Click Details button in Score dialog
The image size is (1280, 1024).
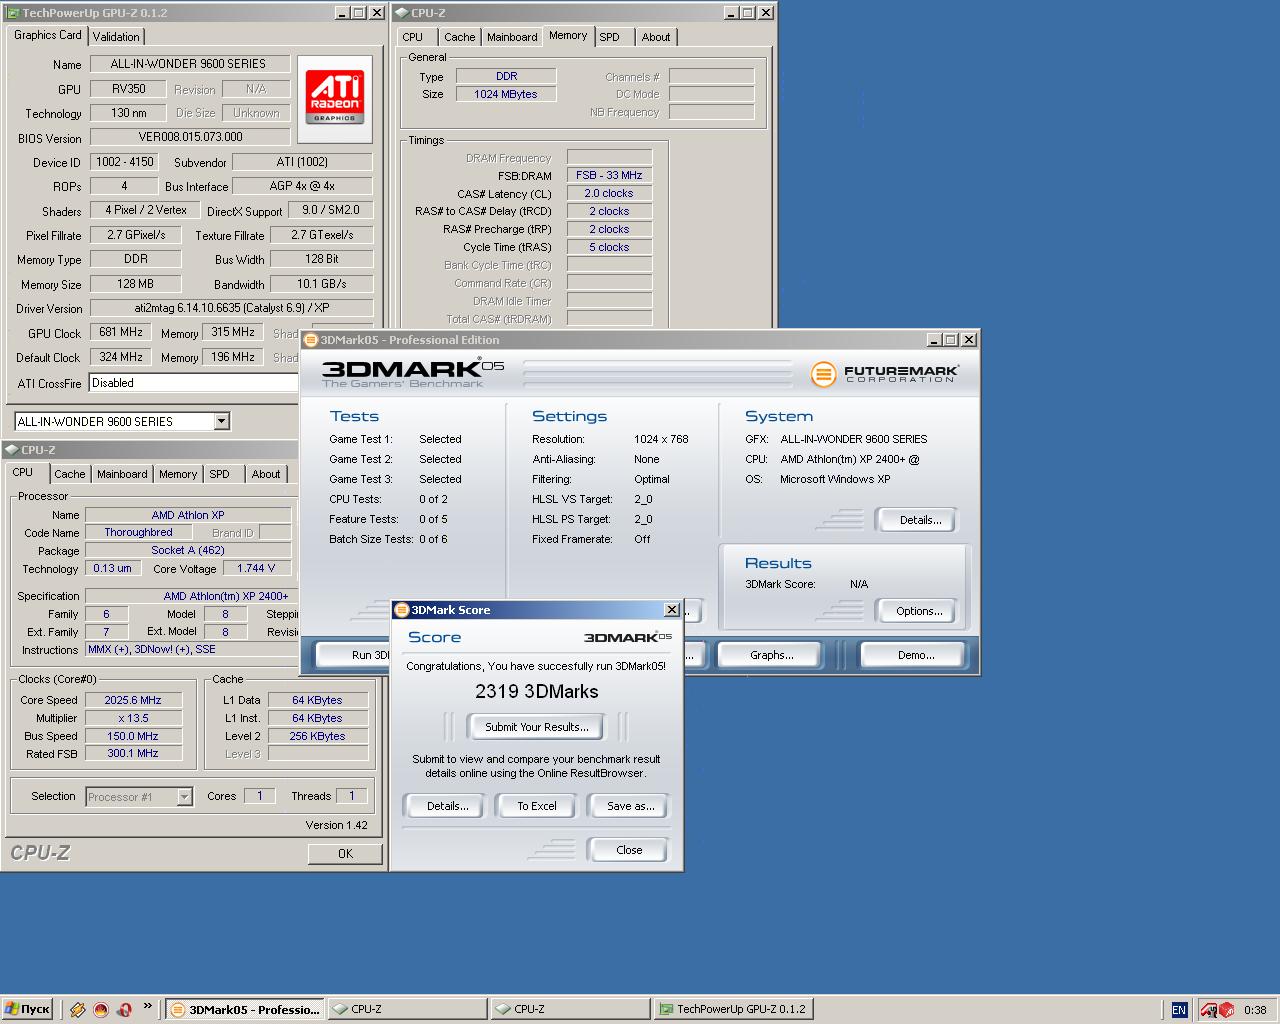pyautogui.click(x=447, y=806)
